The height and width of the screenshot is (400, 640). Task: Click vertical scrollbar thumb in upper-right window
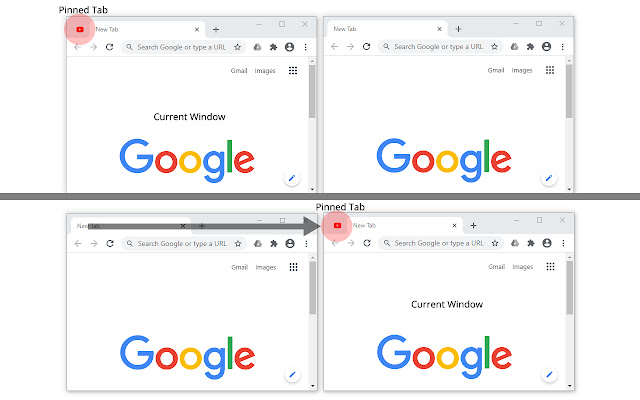[569, 91]
